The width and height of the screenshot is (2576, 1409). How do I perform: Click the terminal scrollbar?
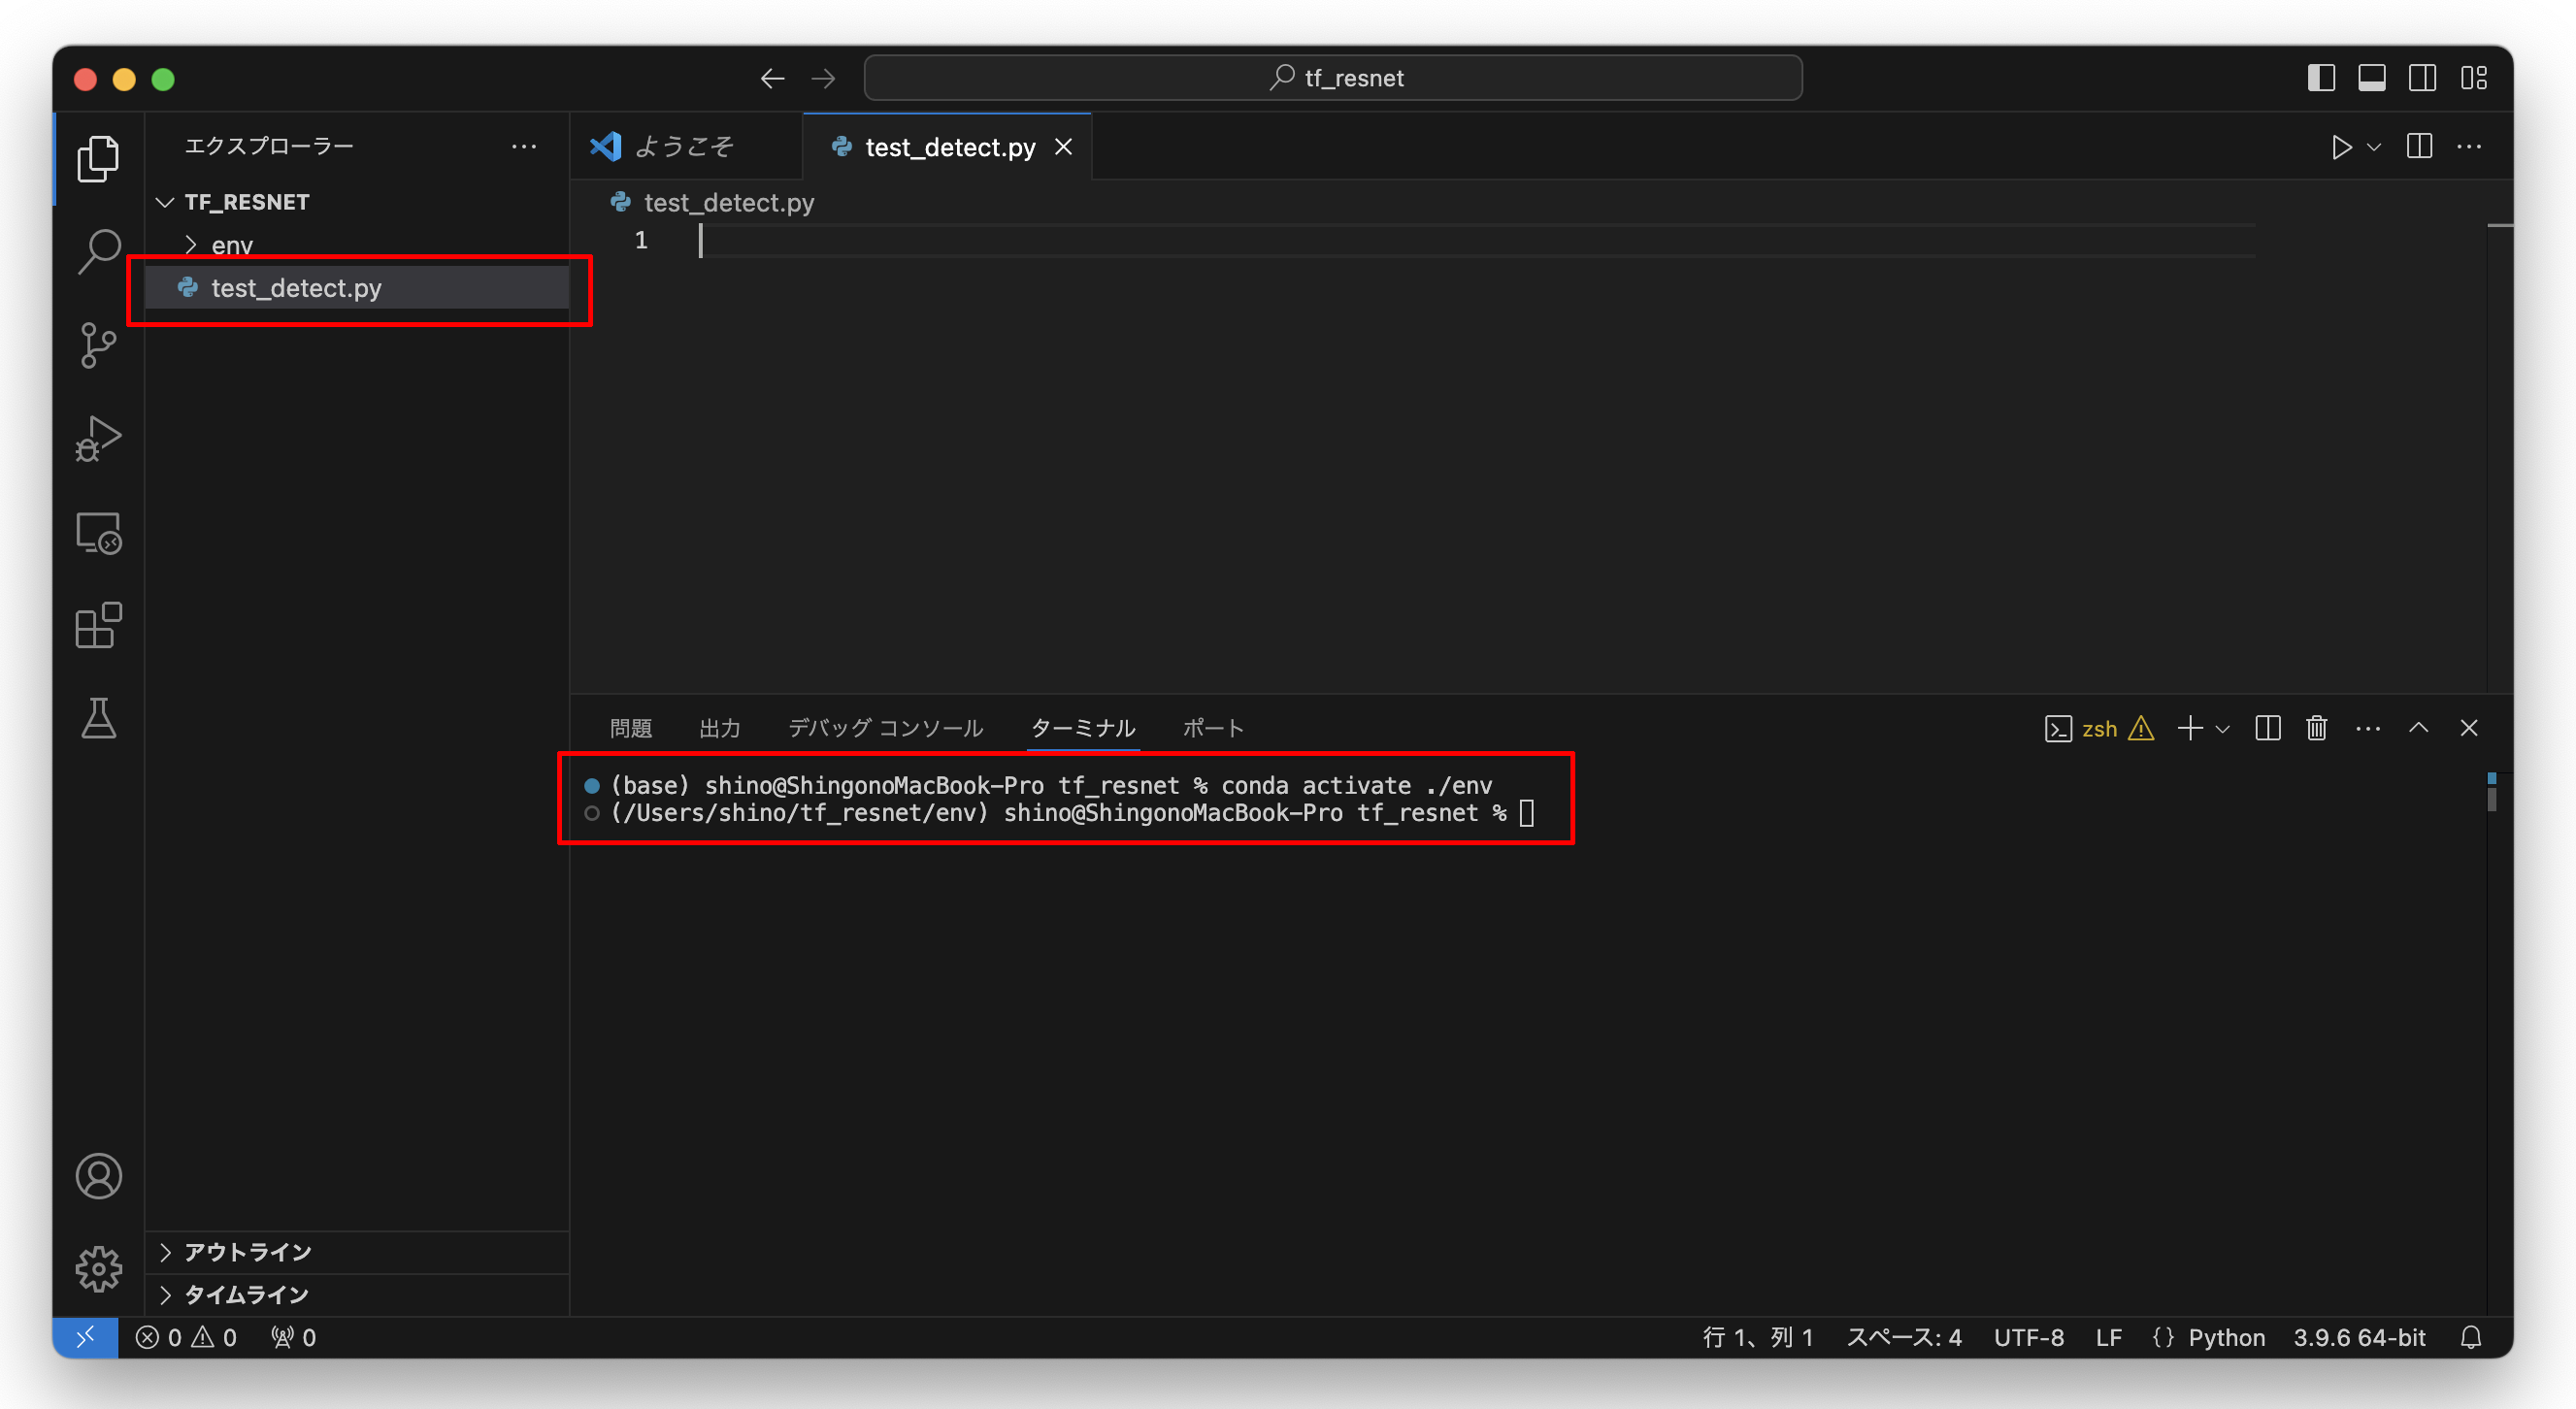2491,798
